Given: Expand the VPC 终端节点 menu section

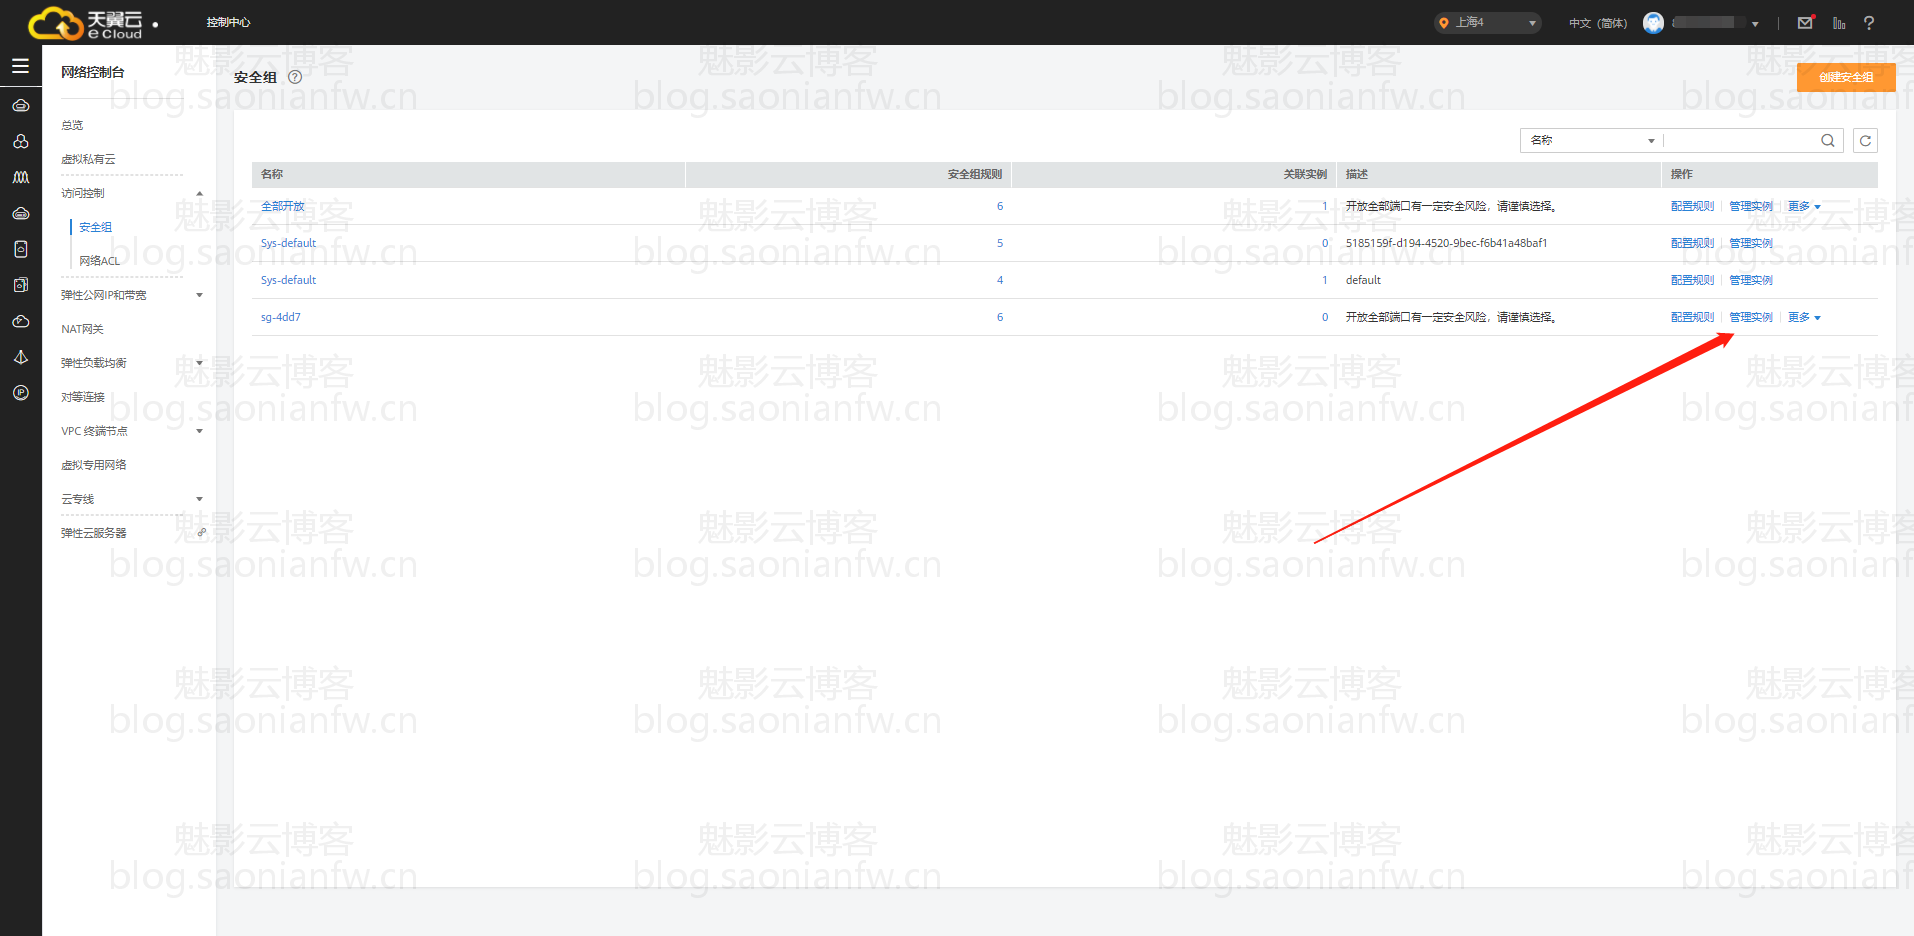Looking at the screenshot, I should tap(199, 431).
